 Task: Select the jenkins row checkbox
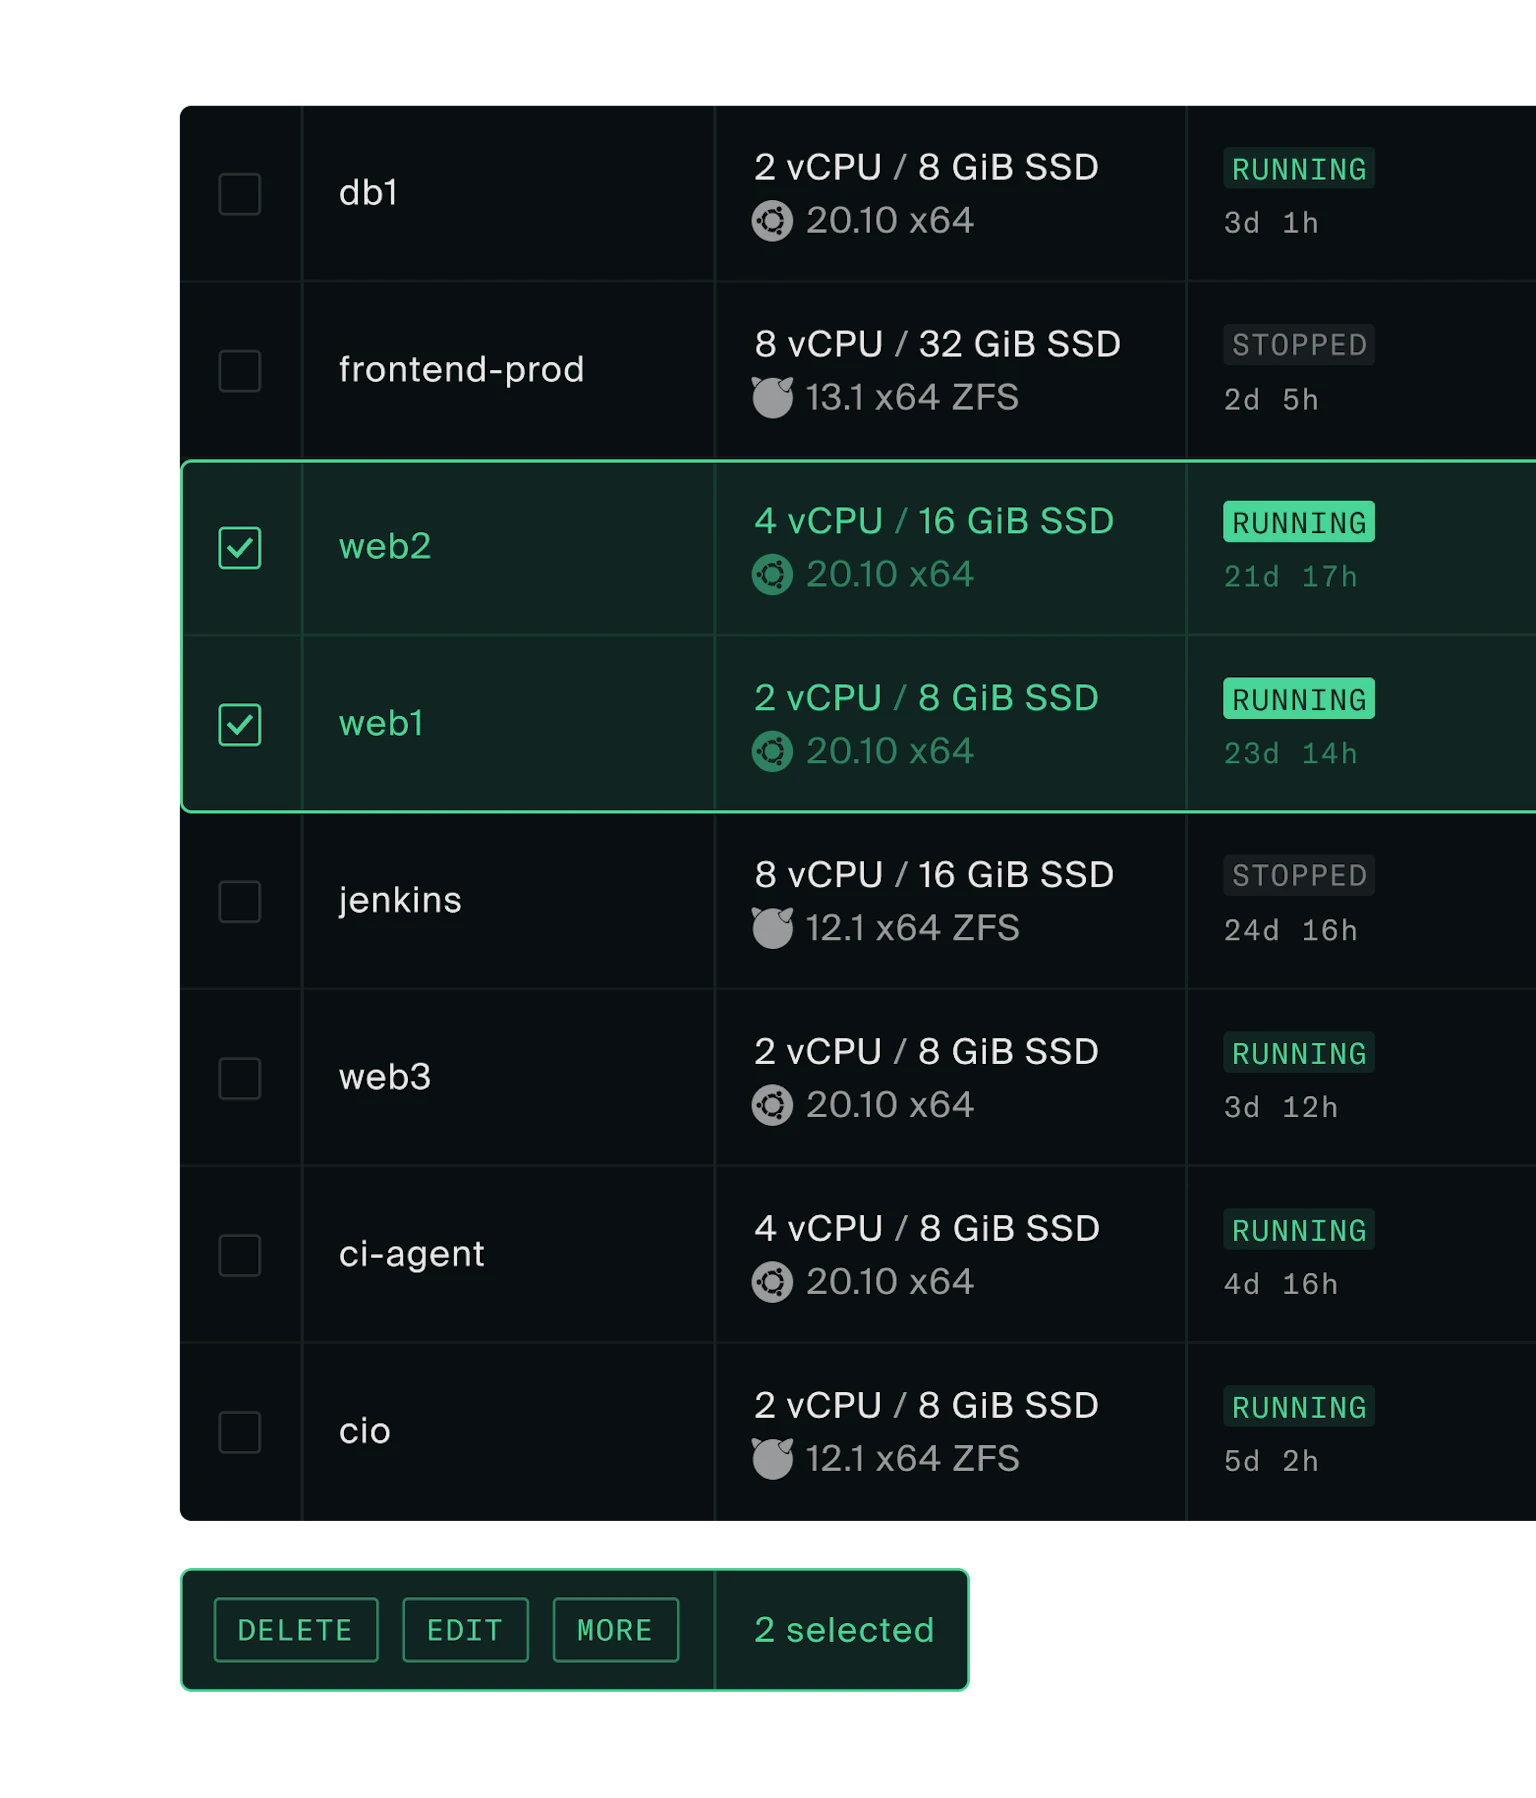pyautogui.click(x=240, y=902)
